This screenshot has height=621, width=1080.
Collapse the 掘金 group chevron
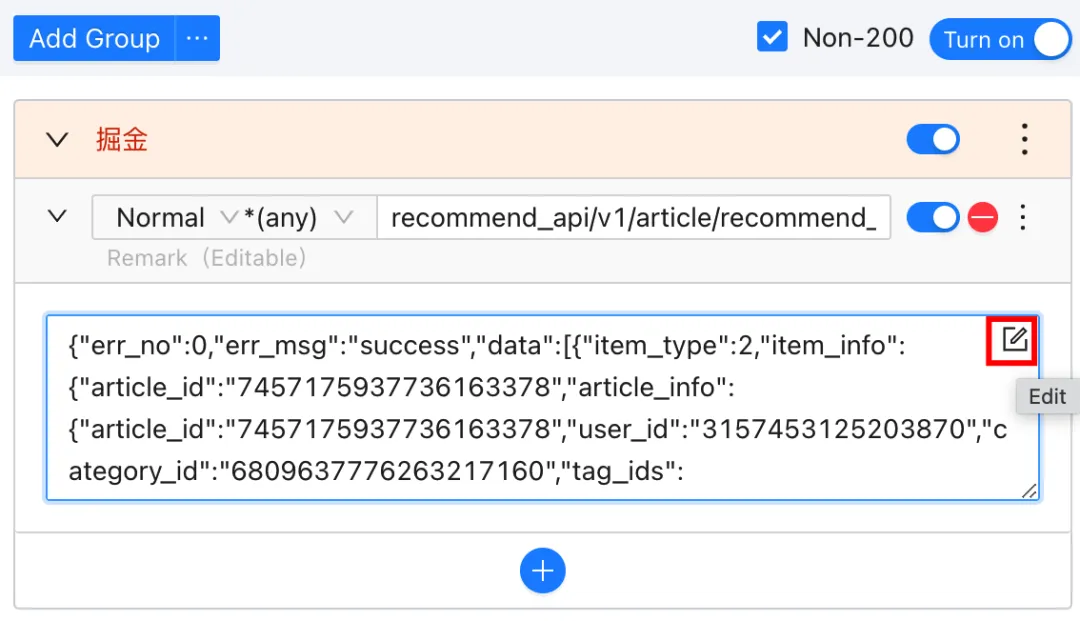click(57, 140)
